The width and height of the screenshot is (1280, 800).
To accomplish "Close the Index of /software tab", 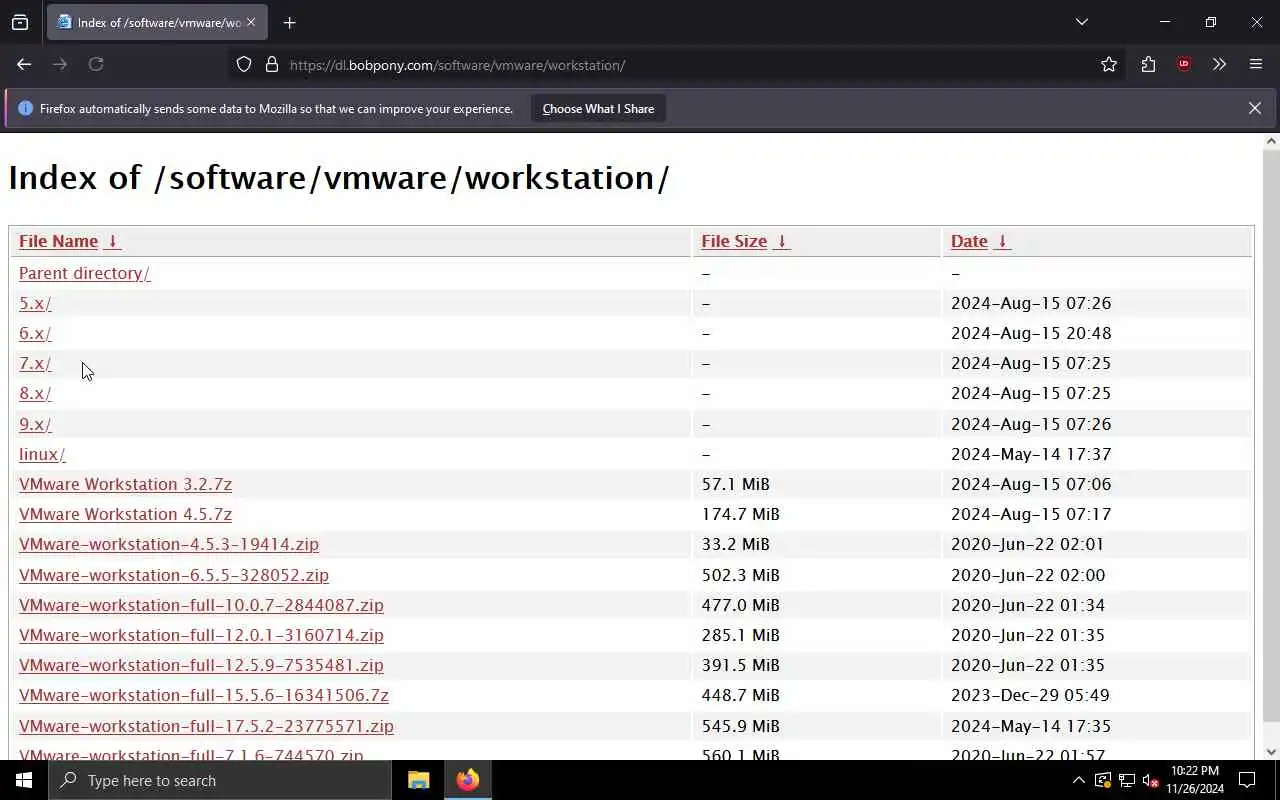I will [x=251, y=22].
